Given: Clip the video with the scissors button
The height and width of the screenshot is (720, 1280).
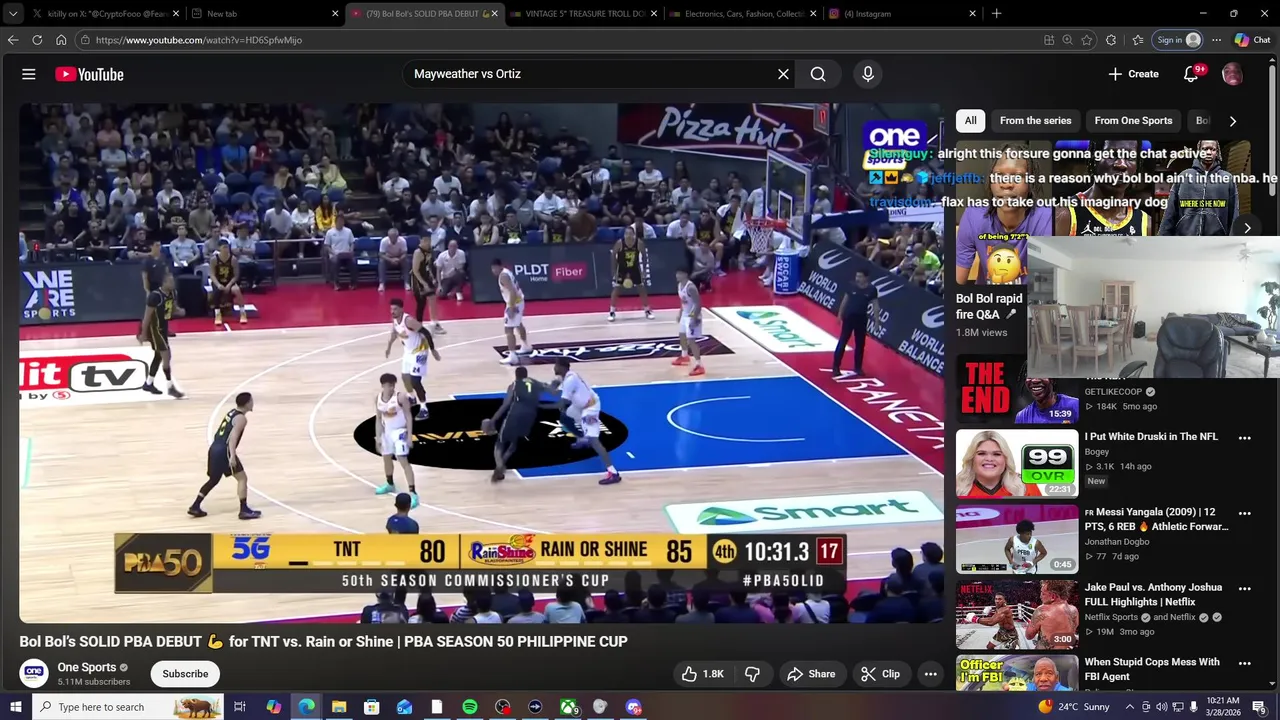Looking at the screenshot, I should click(880, 674).
